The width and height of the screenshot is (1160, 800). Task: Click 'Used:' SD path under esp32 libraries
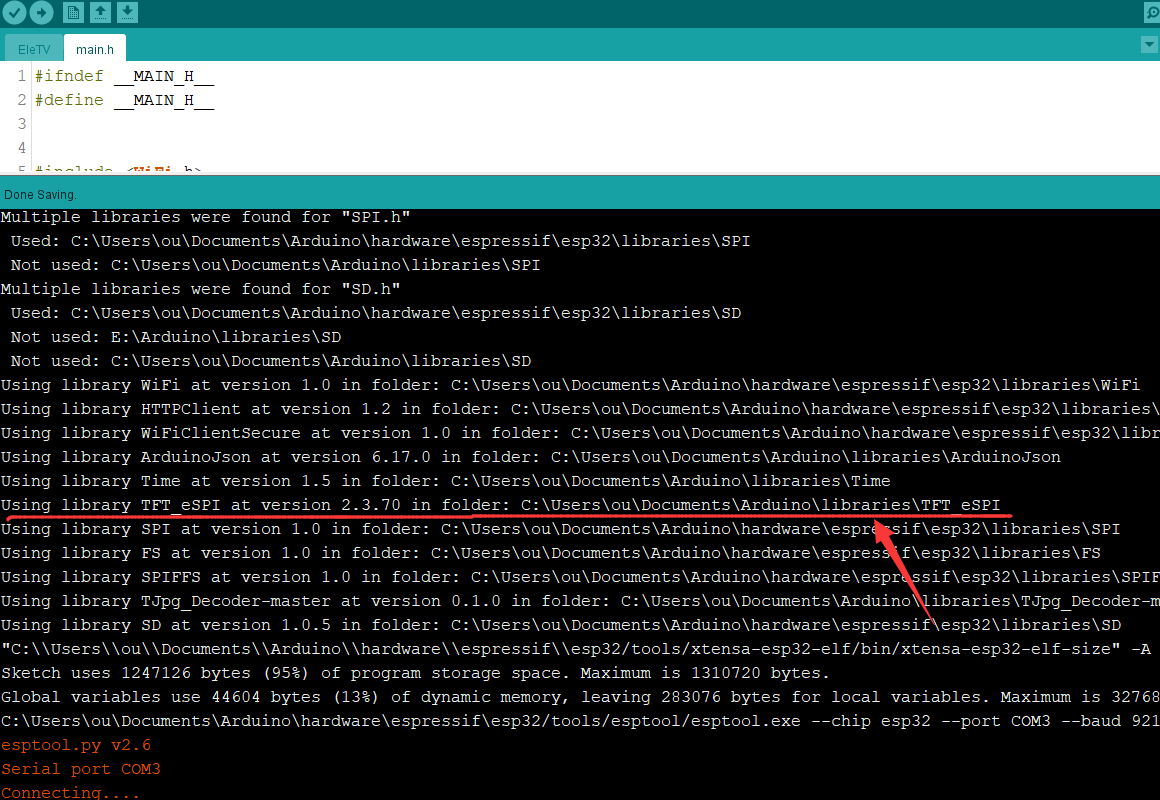376,313
